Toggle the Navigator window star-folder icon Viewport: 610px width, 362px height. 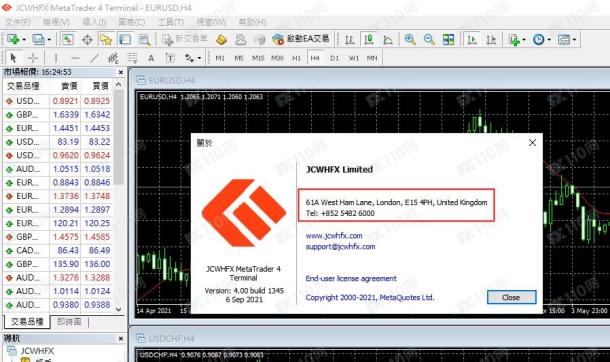click(x=106, y=39)
